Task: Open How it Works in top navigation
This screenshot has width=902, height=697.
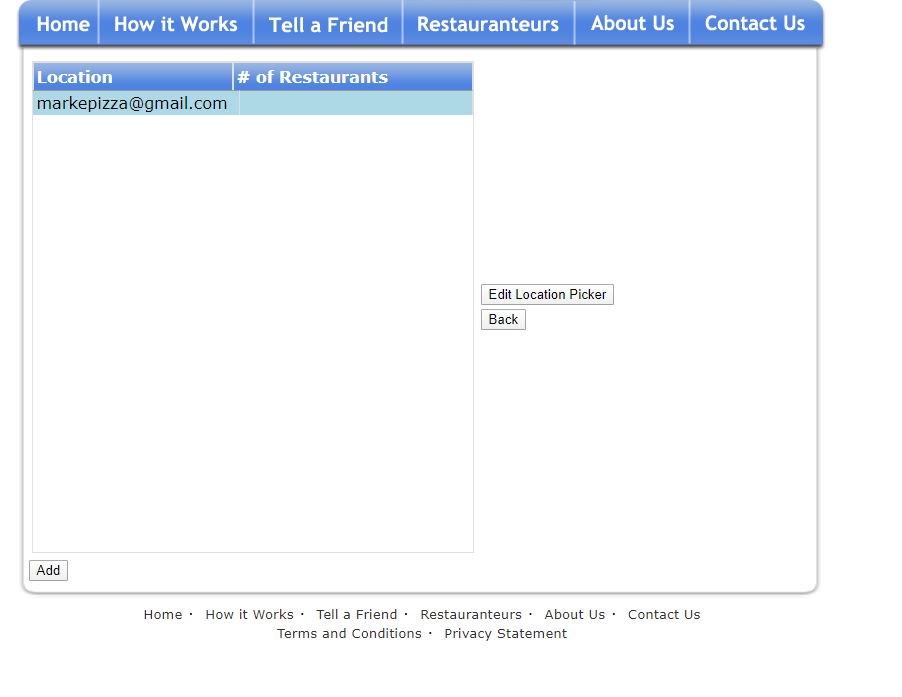Action: pos(175,24)
